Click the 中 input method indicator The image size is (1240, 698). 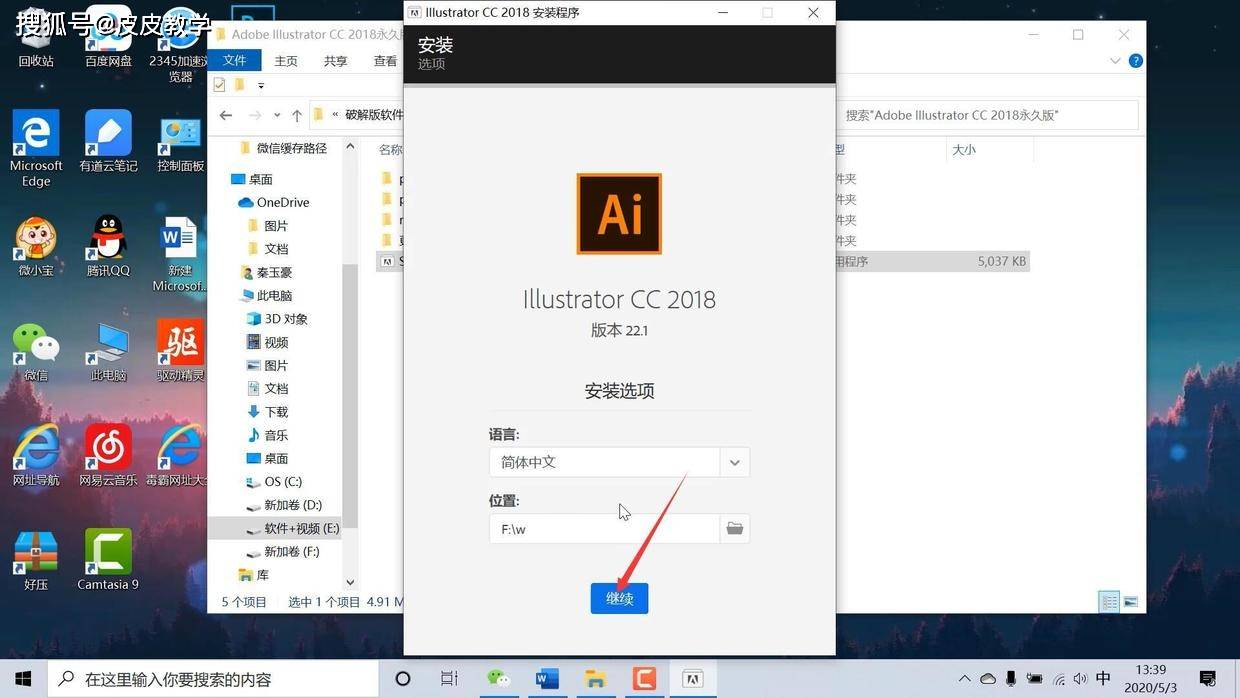point(1104,678)
